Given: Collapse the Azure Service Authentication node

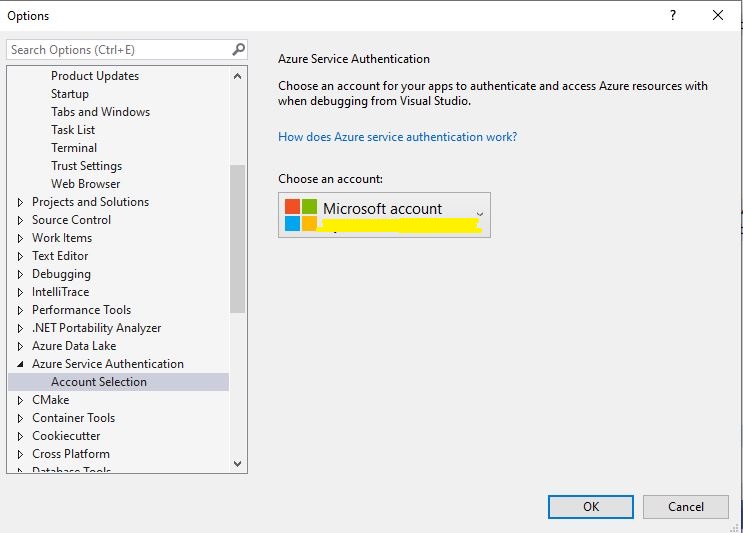Looking at the screenshot, I should click(x=21, y=364).
